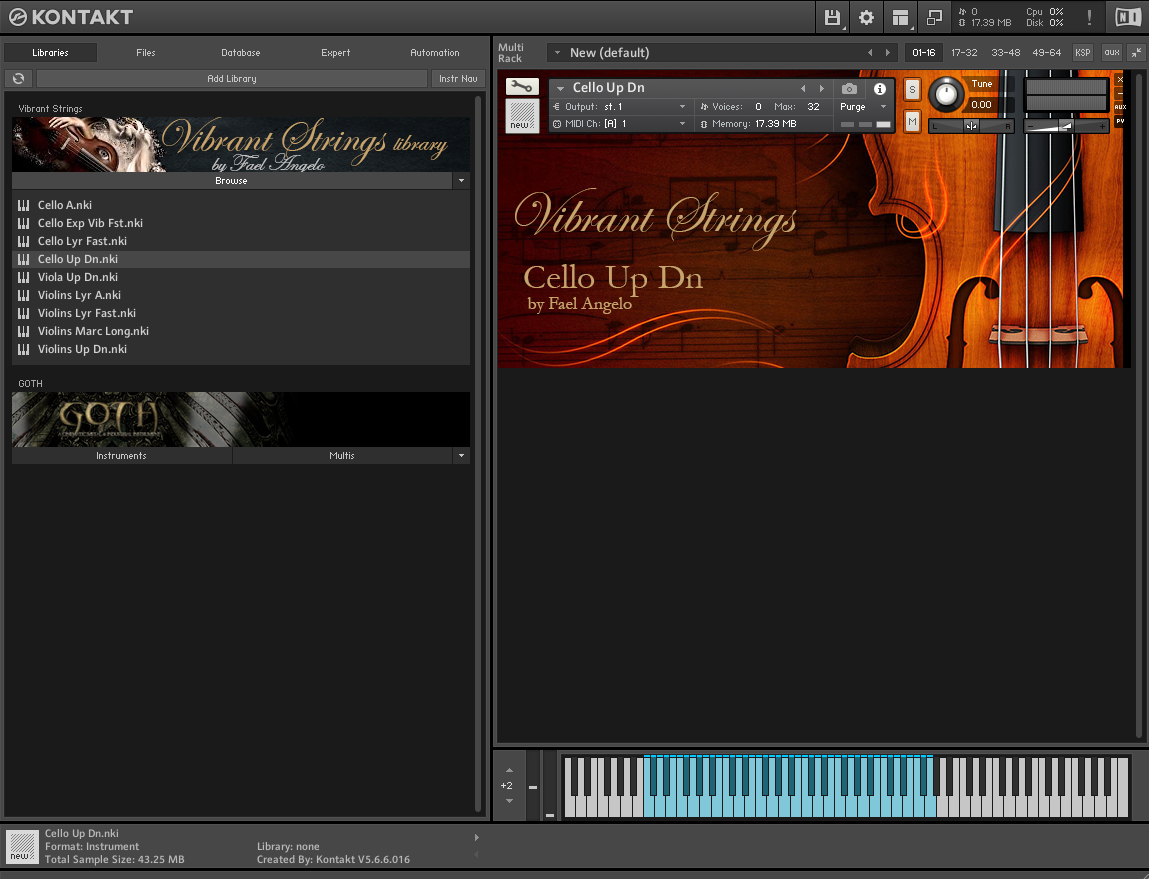Toggle the KSP script editor
Image resolution: width=1149 pixels, height=879 pixels.
pyautogui.click(x=1082, y=53)
